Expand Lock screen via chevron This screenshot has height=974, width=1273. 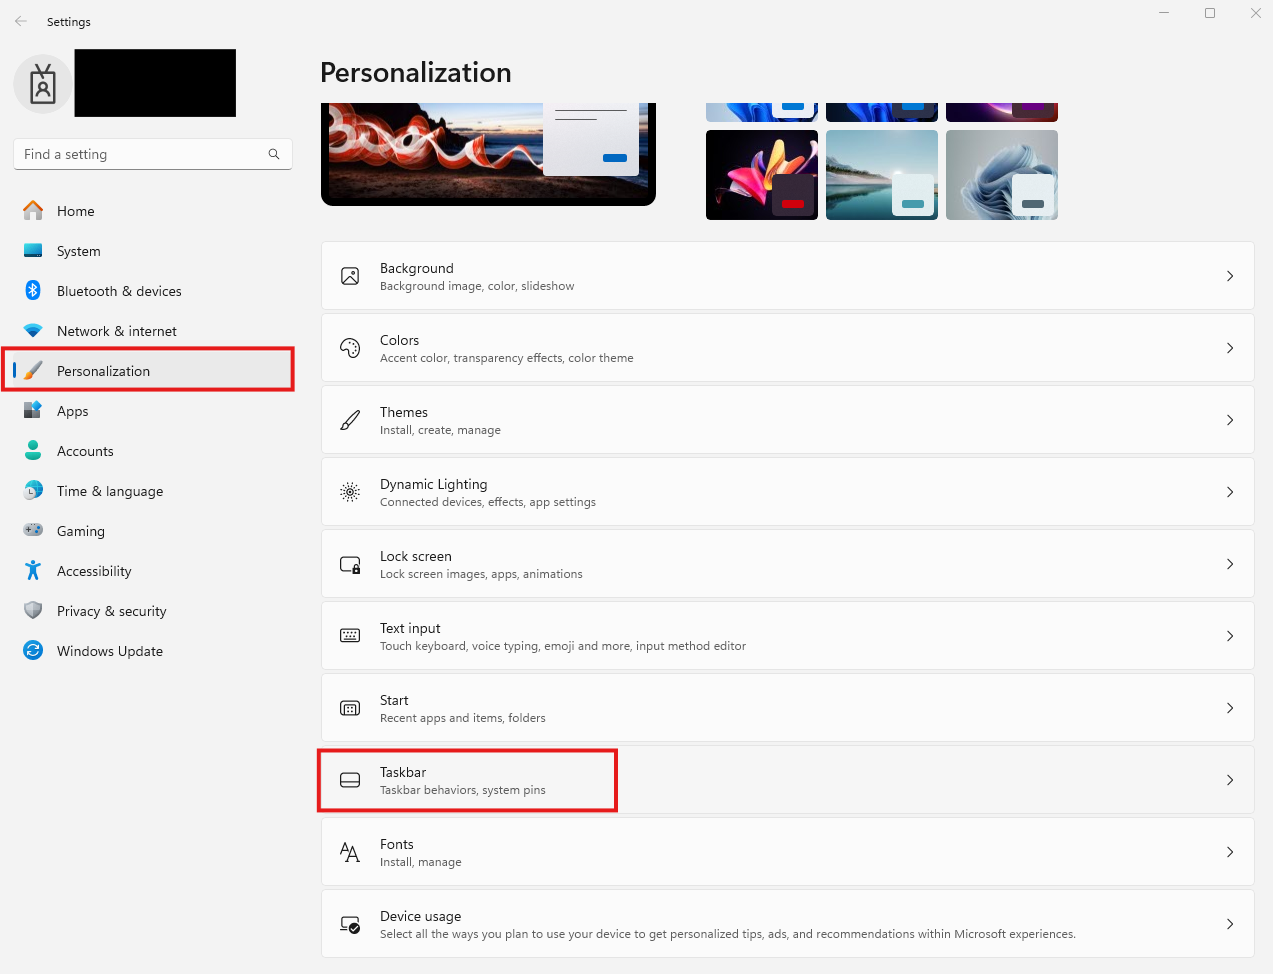click(x=1230, y=564)
